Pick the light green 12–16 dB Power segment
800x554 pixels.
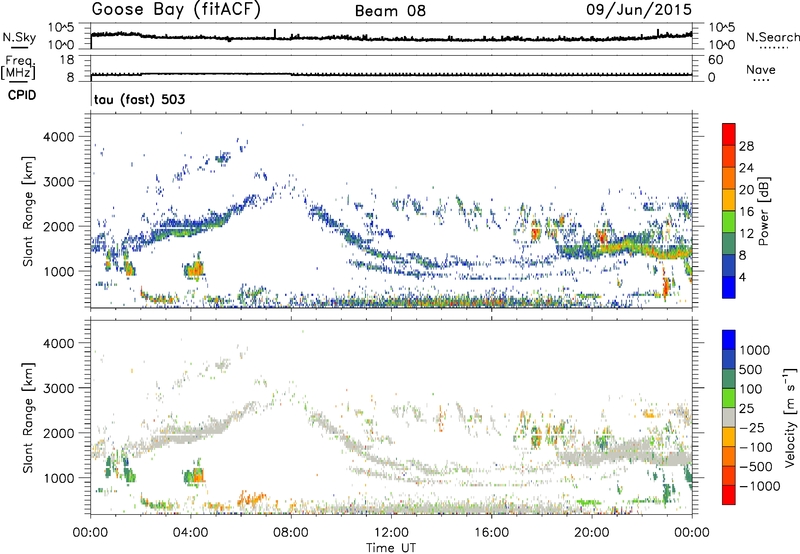click(x=729, y=222)
